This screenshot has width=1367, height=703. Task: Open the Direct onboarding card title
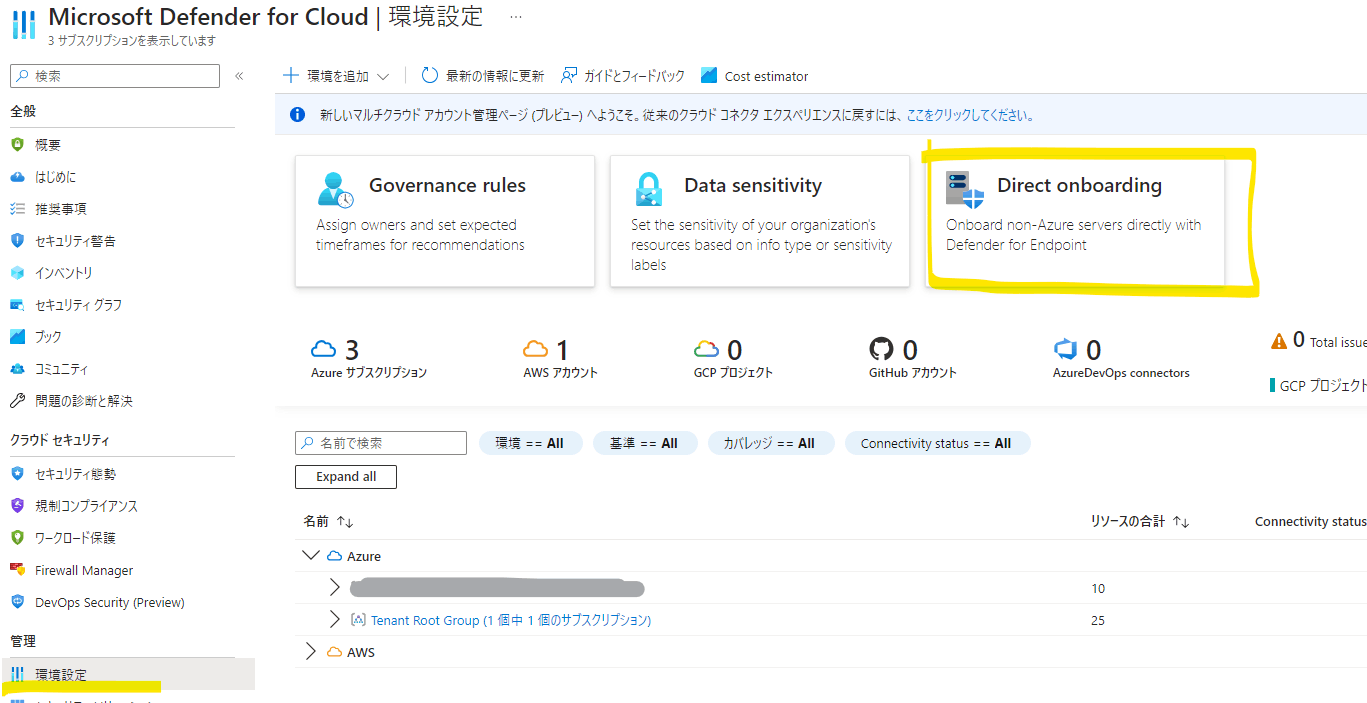(x=1079, y=185)
